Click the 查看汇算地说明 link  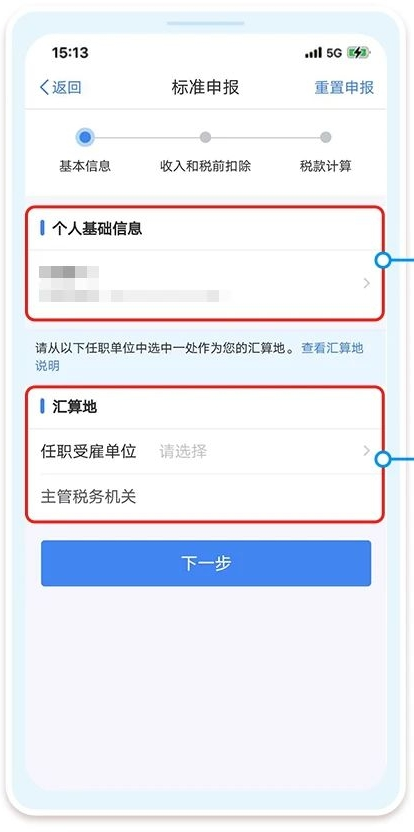(200, 357)
